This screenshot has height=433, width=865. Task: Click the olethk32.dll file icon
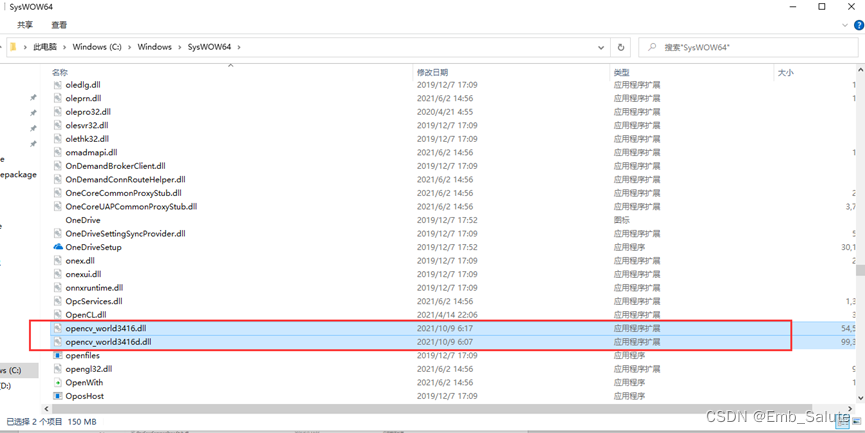pos(58,139)
